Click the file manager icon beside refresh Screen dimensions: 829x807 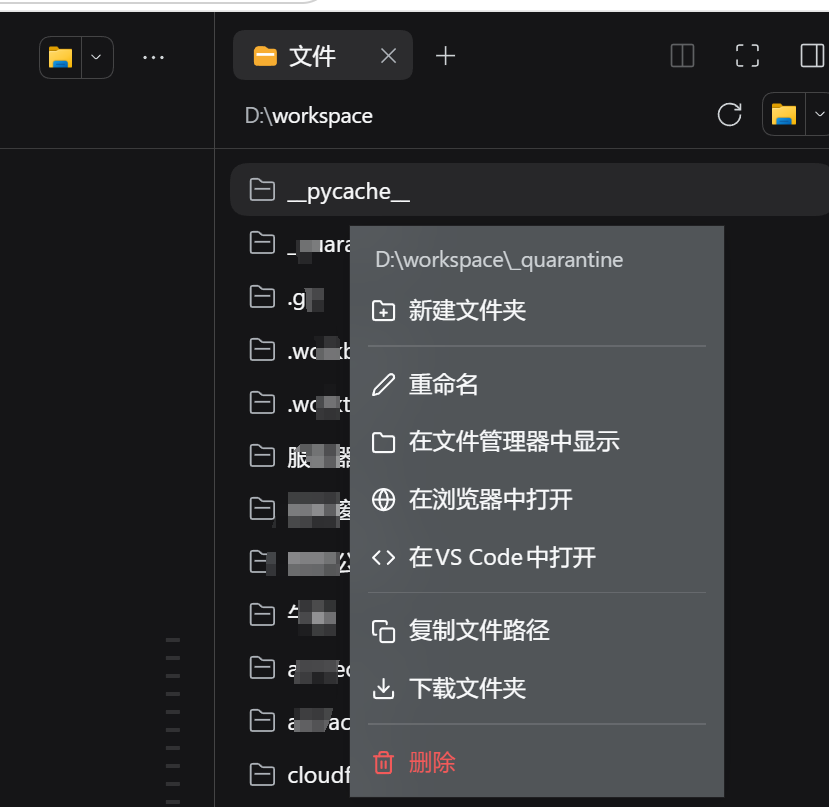click(x=784, y=114)
